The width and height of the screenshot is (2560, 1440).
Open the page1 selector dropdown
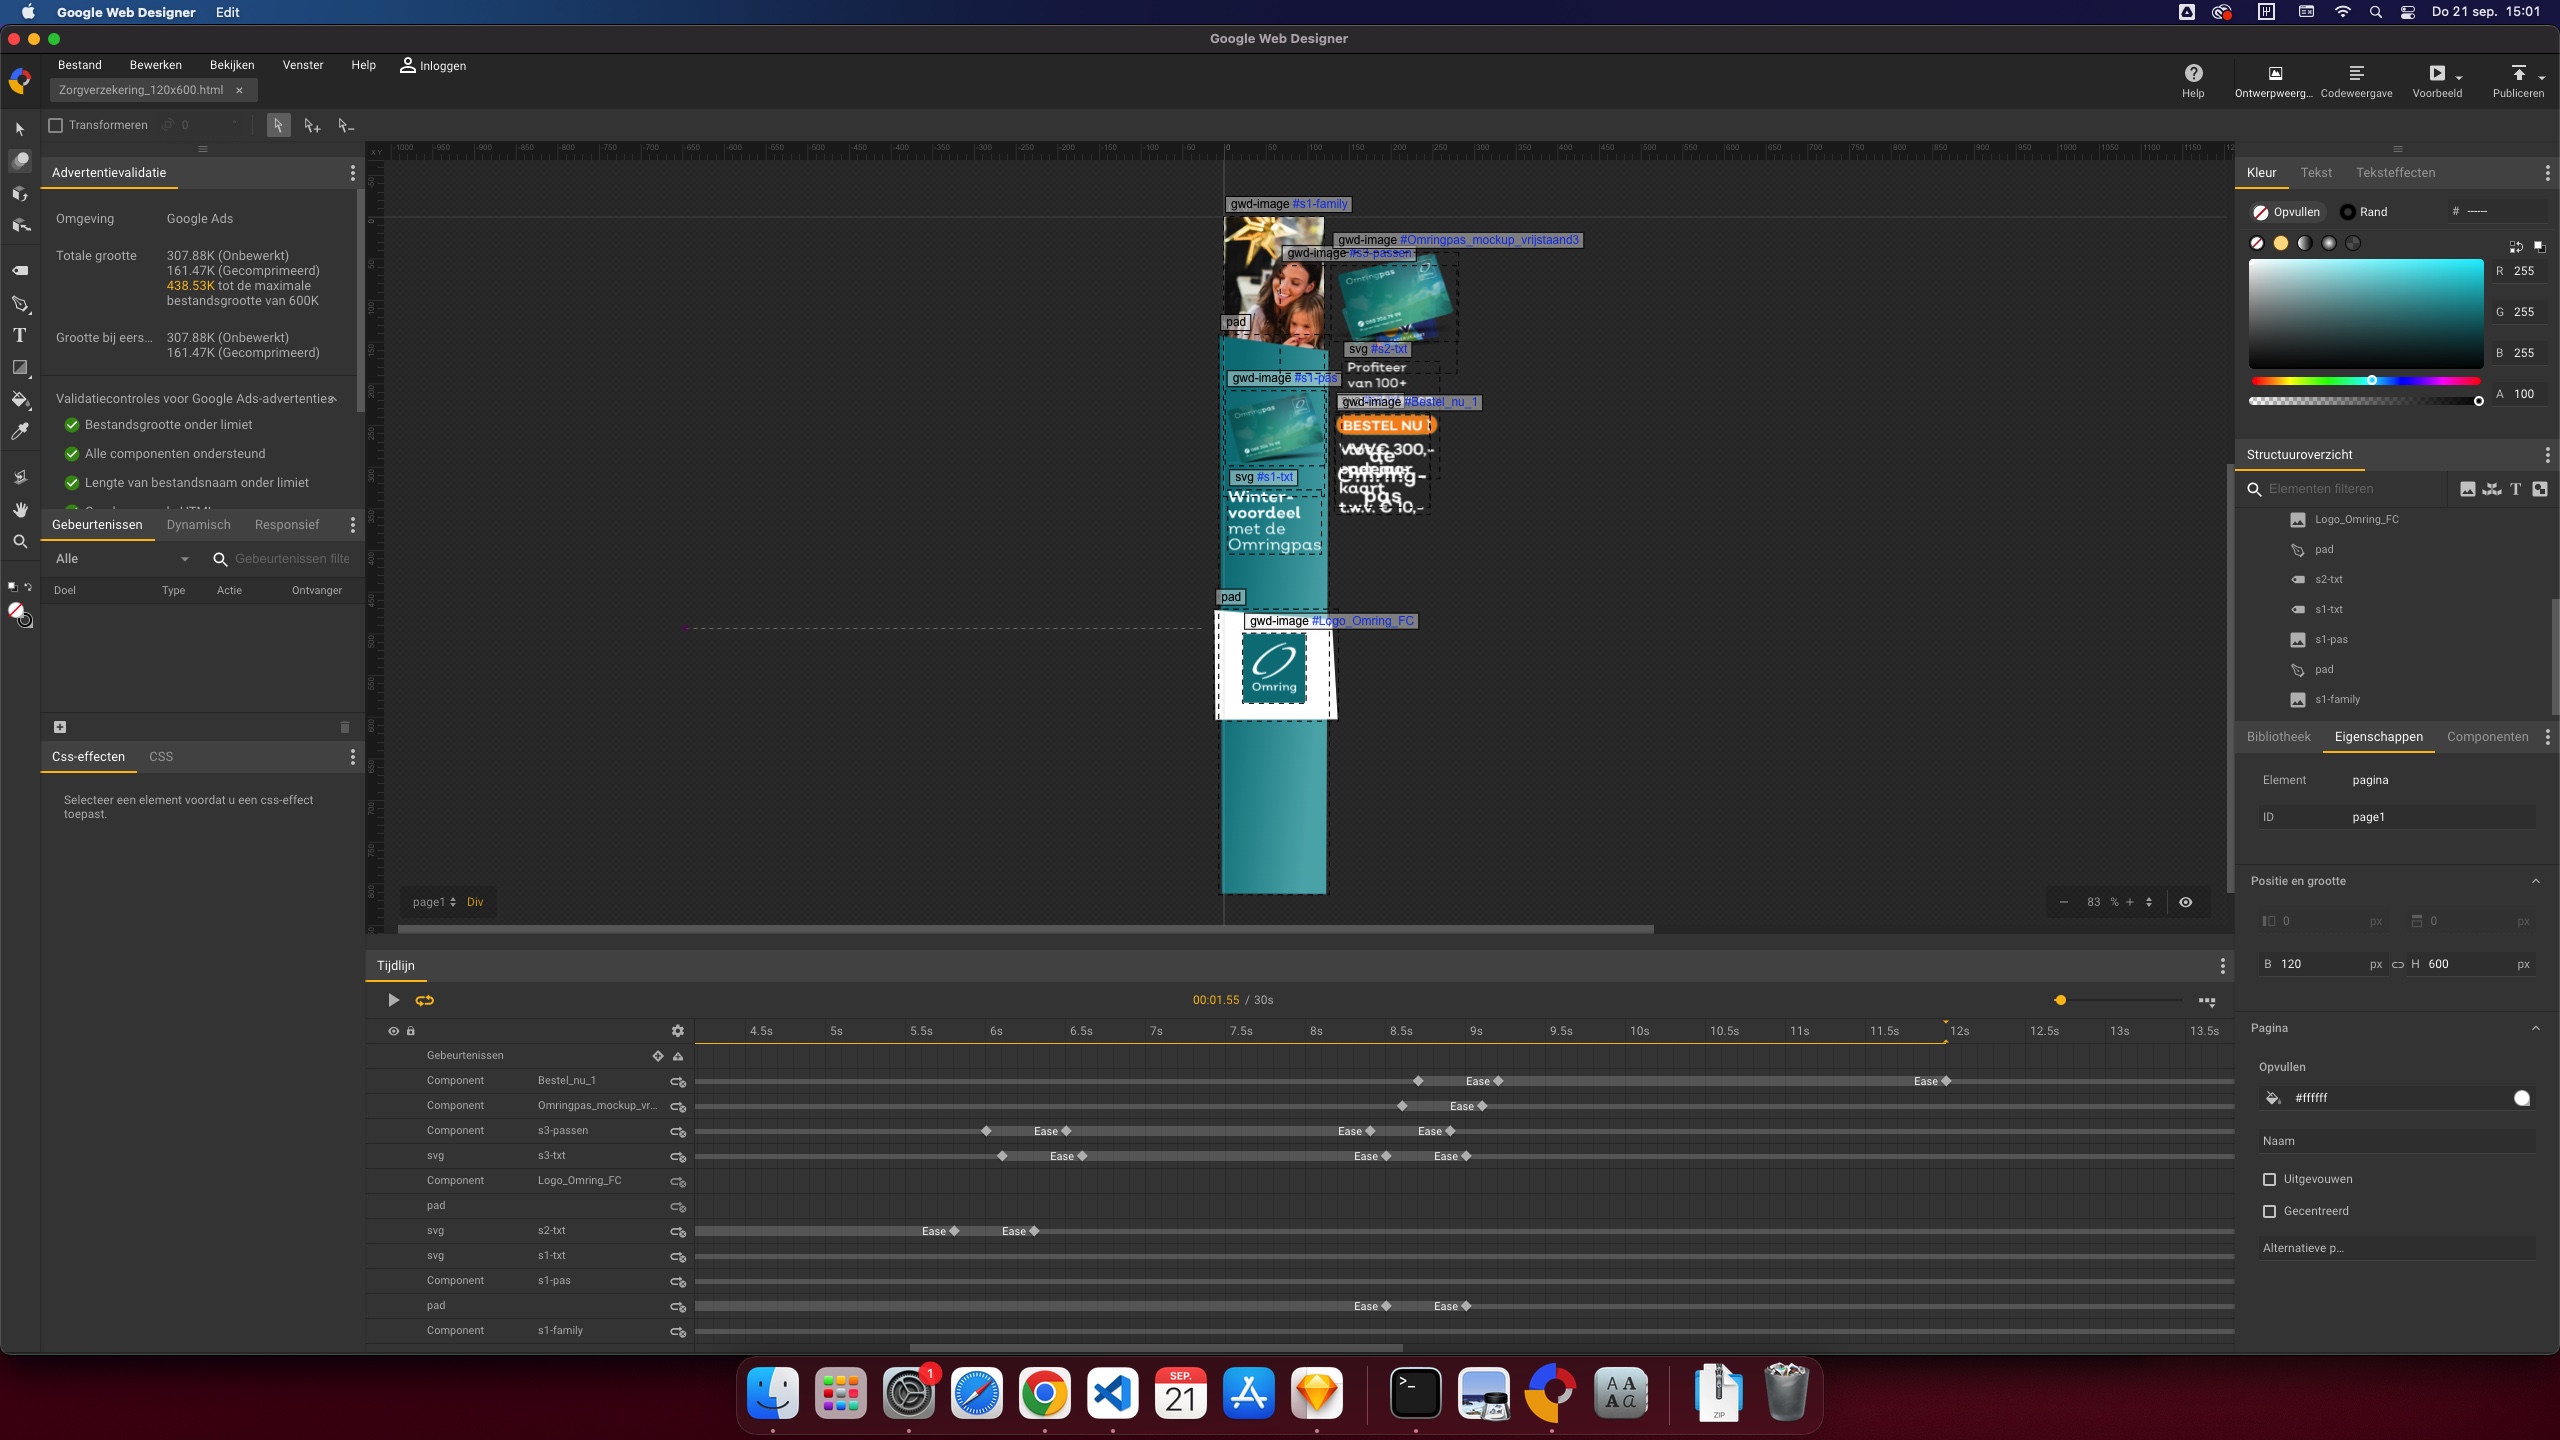pos(434,902)
